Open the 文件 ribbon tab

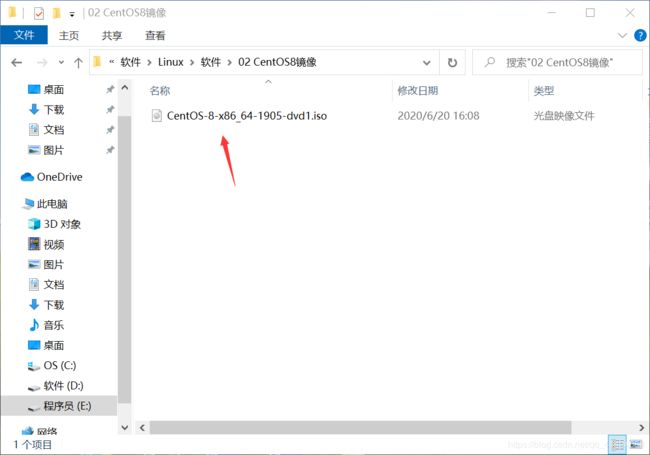click(x=24, y=35)
